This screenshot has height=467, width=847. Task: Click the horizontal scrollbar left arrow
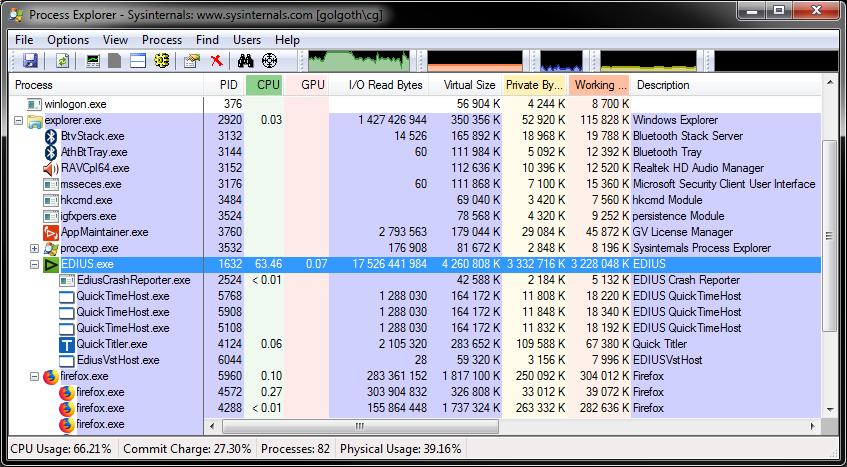[x=212, y=427]
